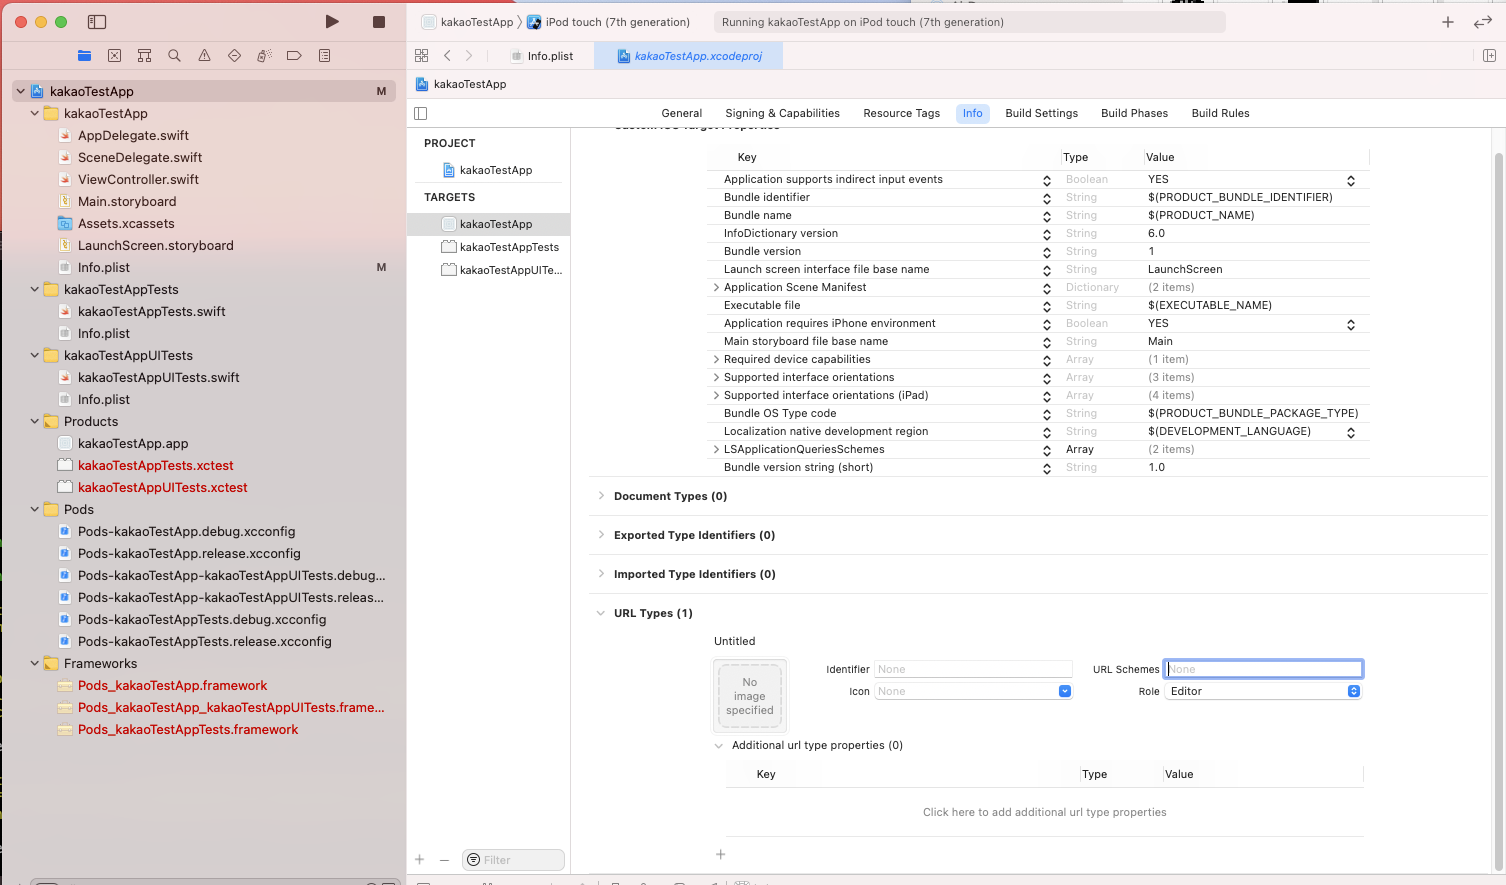Click the URL Schemes input field
The width and height of the screenshot is (1506, 885).
1264,669
